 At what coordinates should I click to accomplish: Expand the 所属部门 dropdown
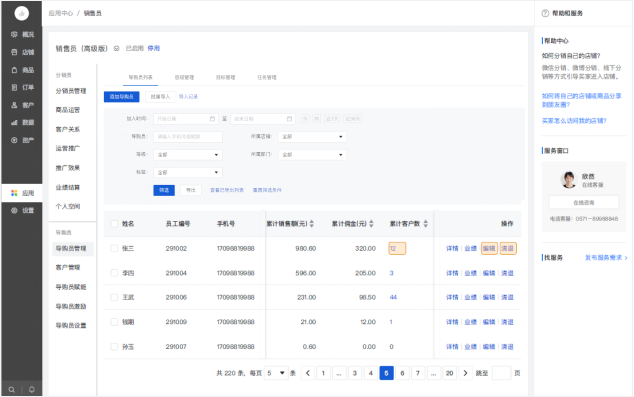[x=312, y=154]
